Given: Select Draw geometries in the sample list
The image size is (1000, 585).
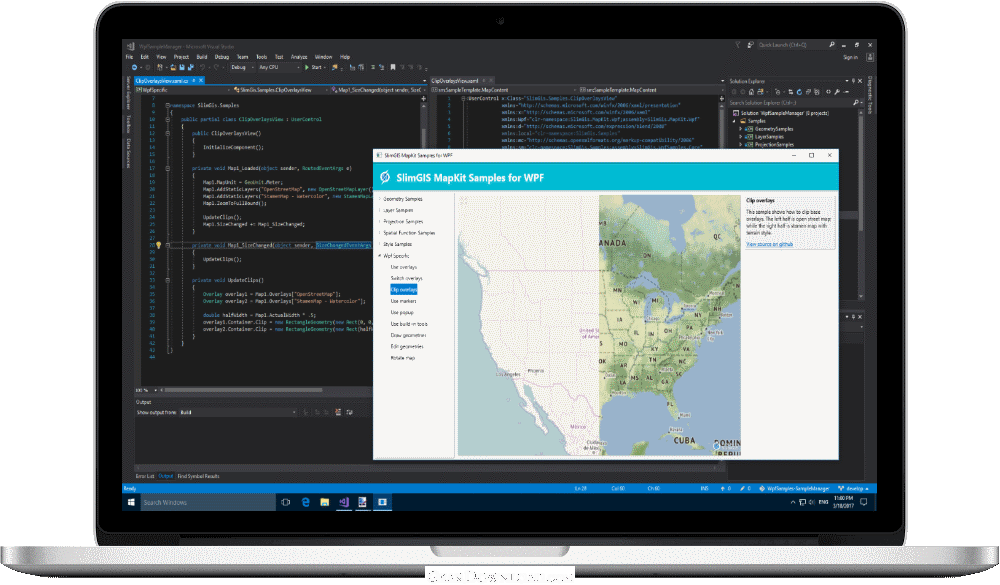Looking at the screenshot, I should (x=408, y=335).
